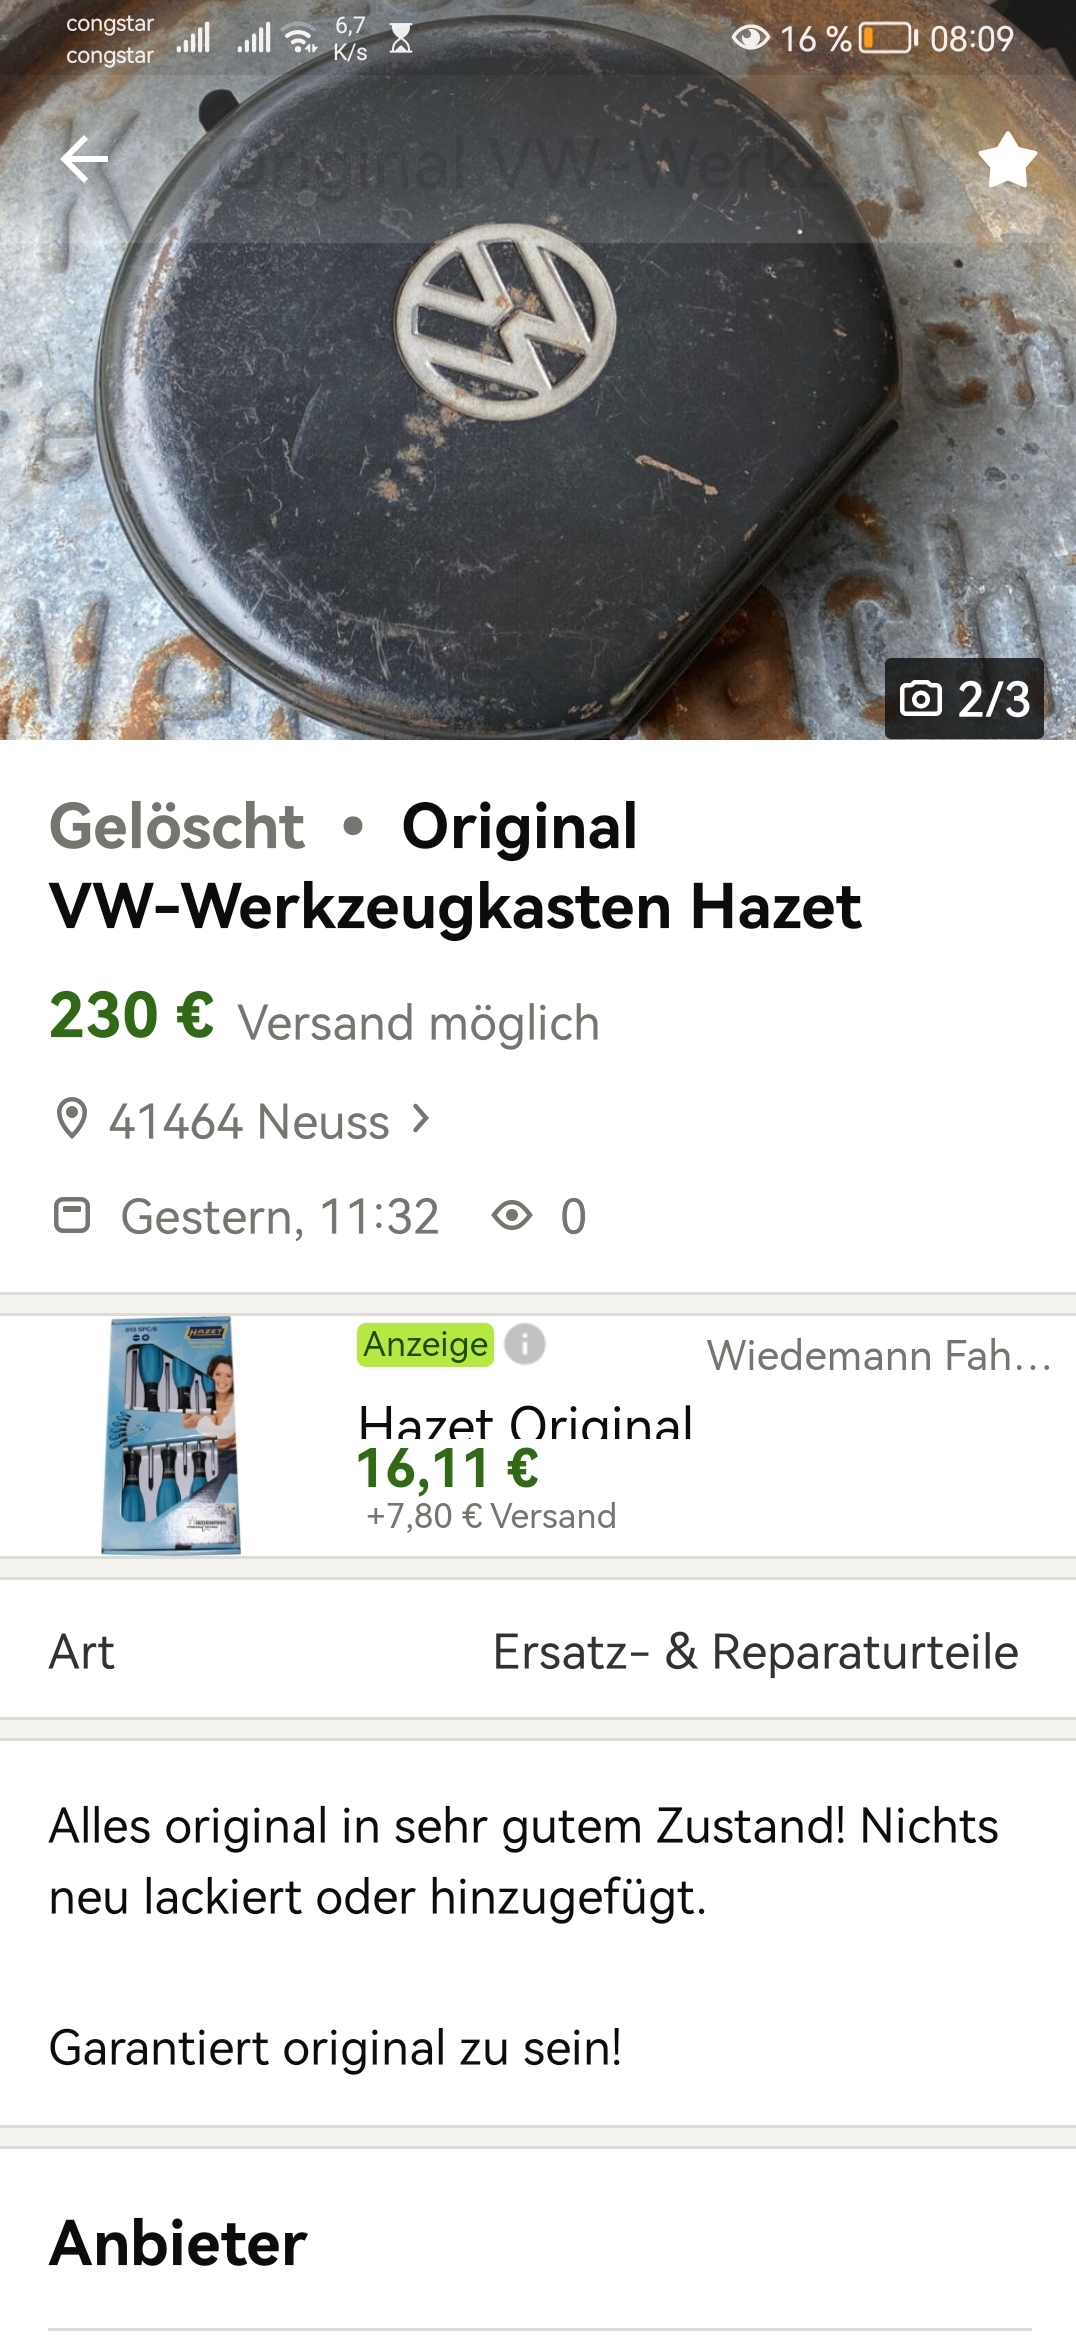Viewport: 1076px width, 2340px height.
Task: Click the green Anzeige label
Action: pyautogui.click(x=426, y=1344)
